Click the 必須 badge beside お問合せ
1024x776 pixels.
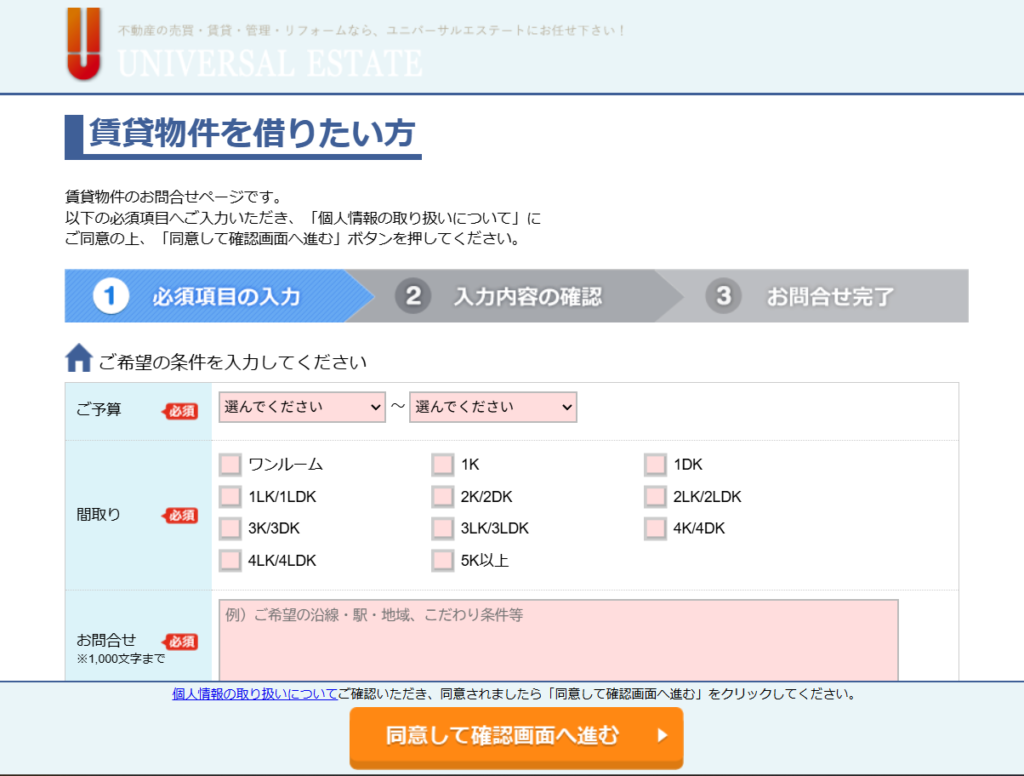tap(181, 642)
